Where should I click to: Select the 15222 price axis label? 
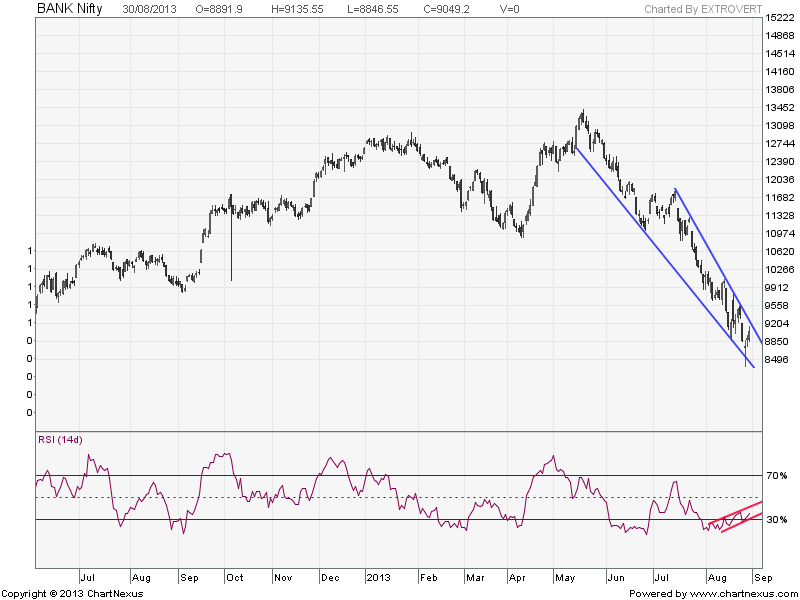pos(780,18)
